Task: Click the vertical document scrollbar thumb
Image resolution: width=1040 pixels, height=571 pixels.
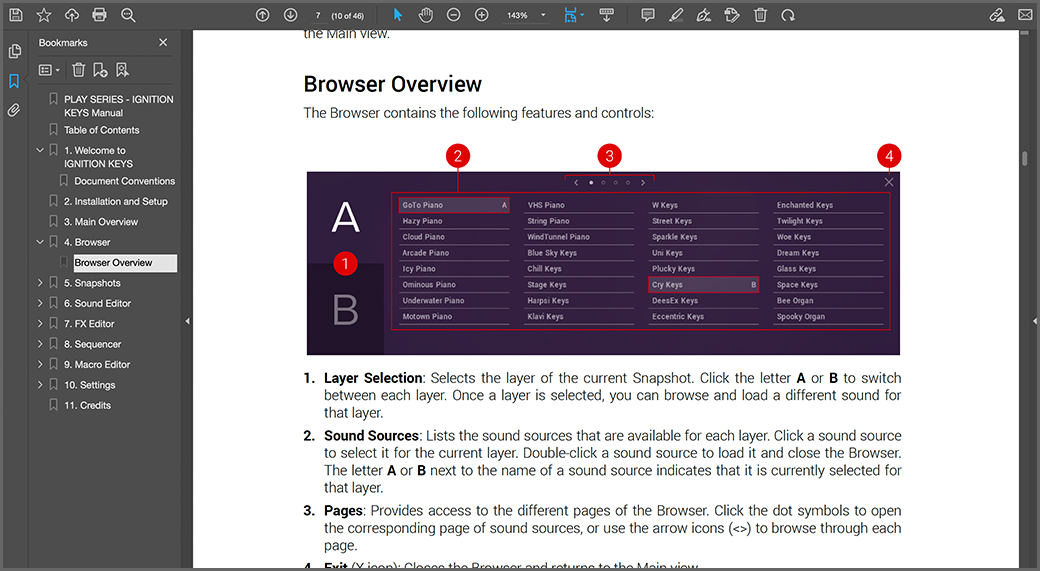Action: 1025,159
